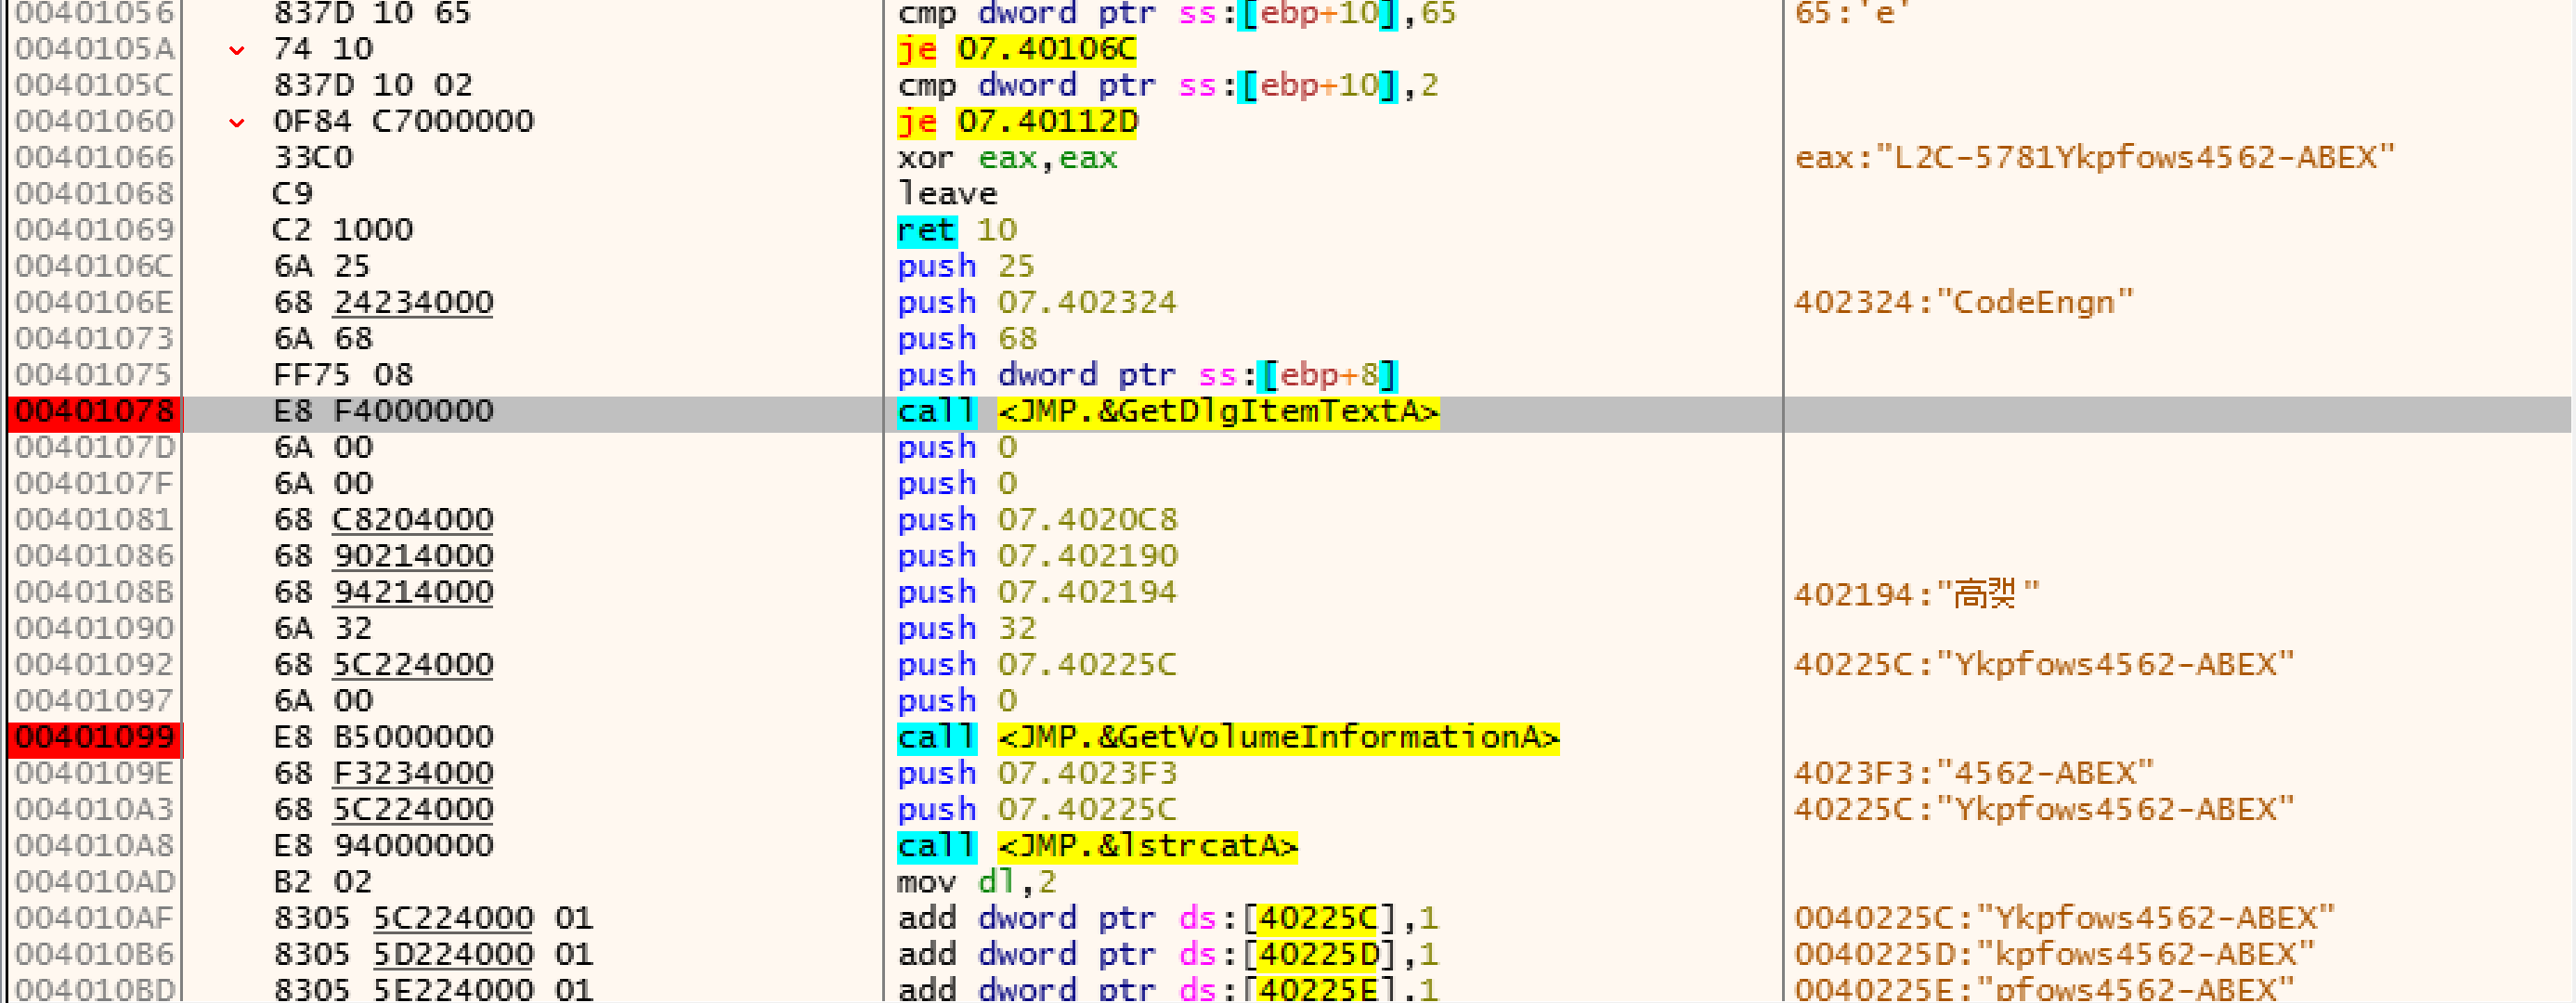Select the breakpoint address 00401099
Viewport: 2576px width, 1003px height.
pyautogui.click(x=94, y=737)
